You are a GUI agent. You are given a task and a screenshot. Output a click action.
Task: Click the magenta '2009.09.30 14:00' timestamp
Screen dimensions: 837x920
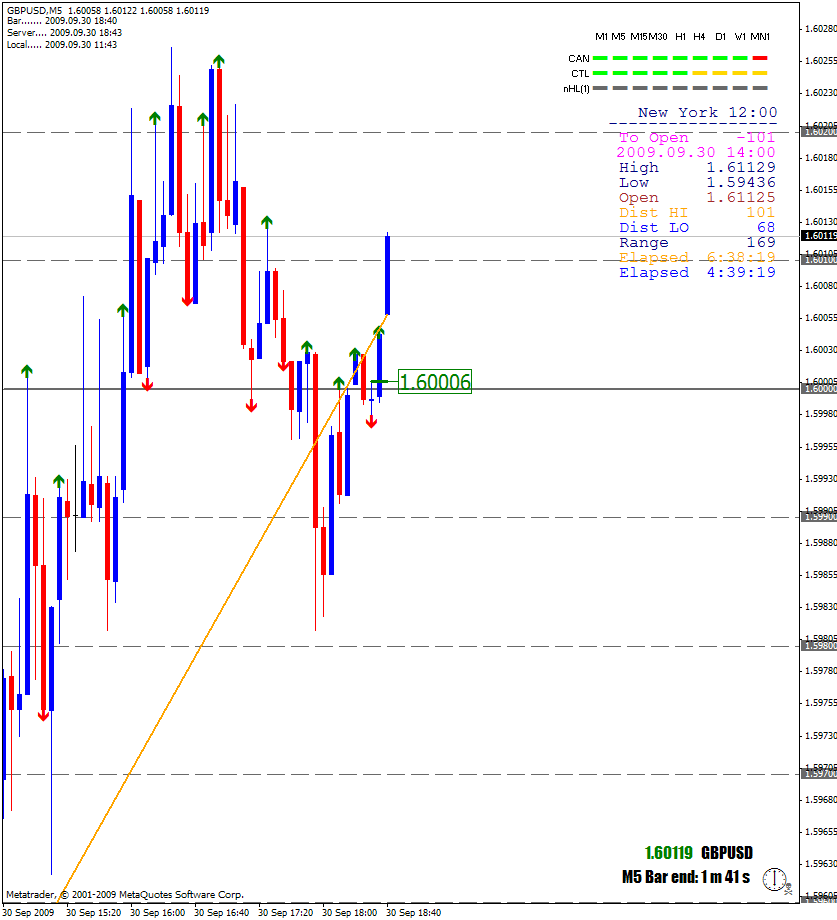point(696,152)
